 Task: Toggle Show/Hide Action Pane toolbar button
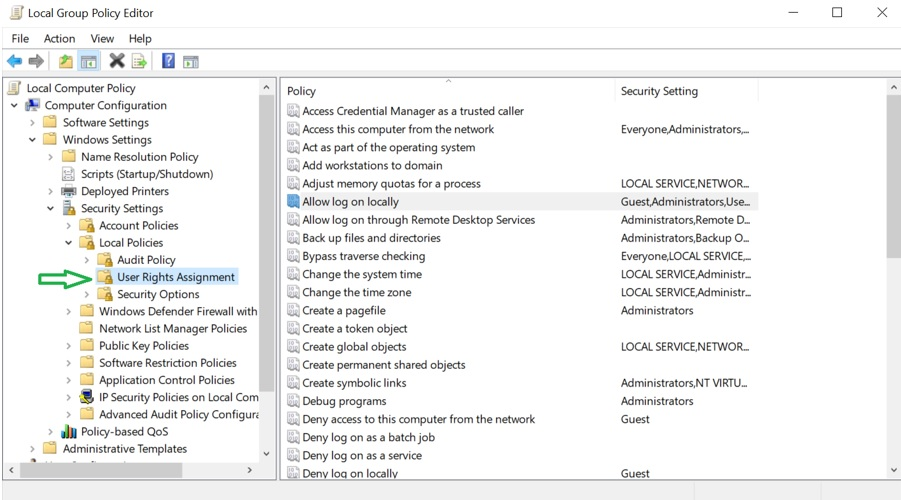(x=191, y=62)
